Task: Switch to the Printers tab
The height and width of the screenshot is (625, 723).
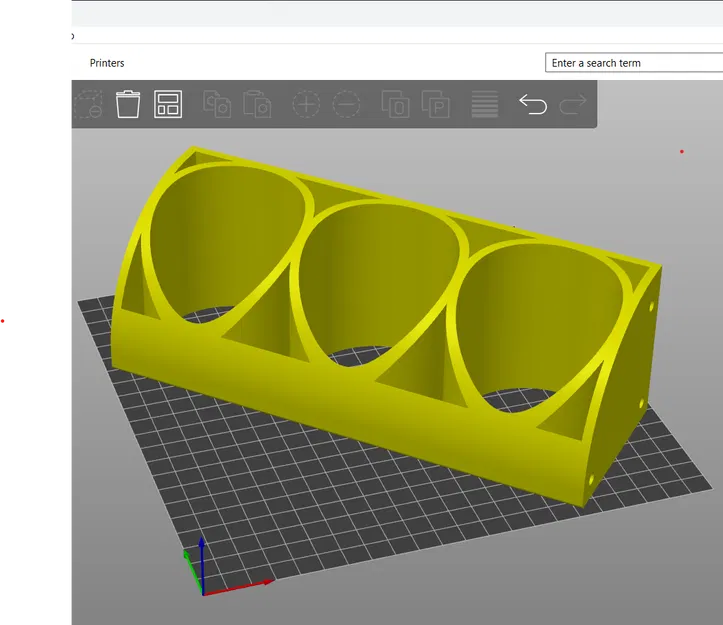Action: pyautogui.click(x=107, y=63)
